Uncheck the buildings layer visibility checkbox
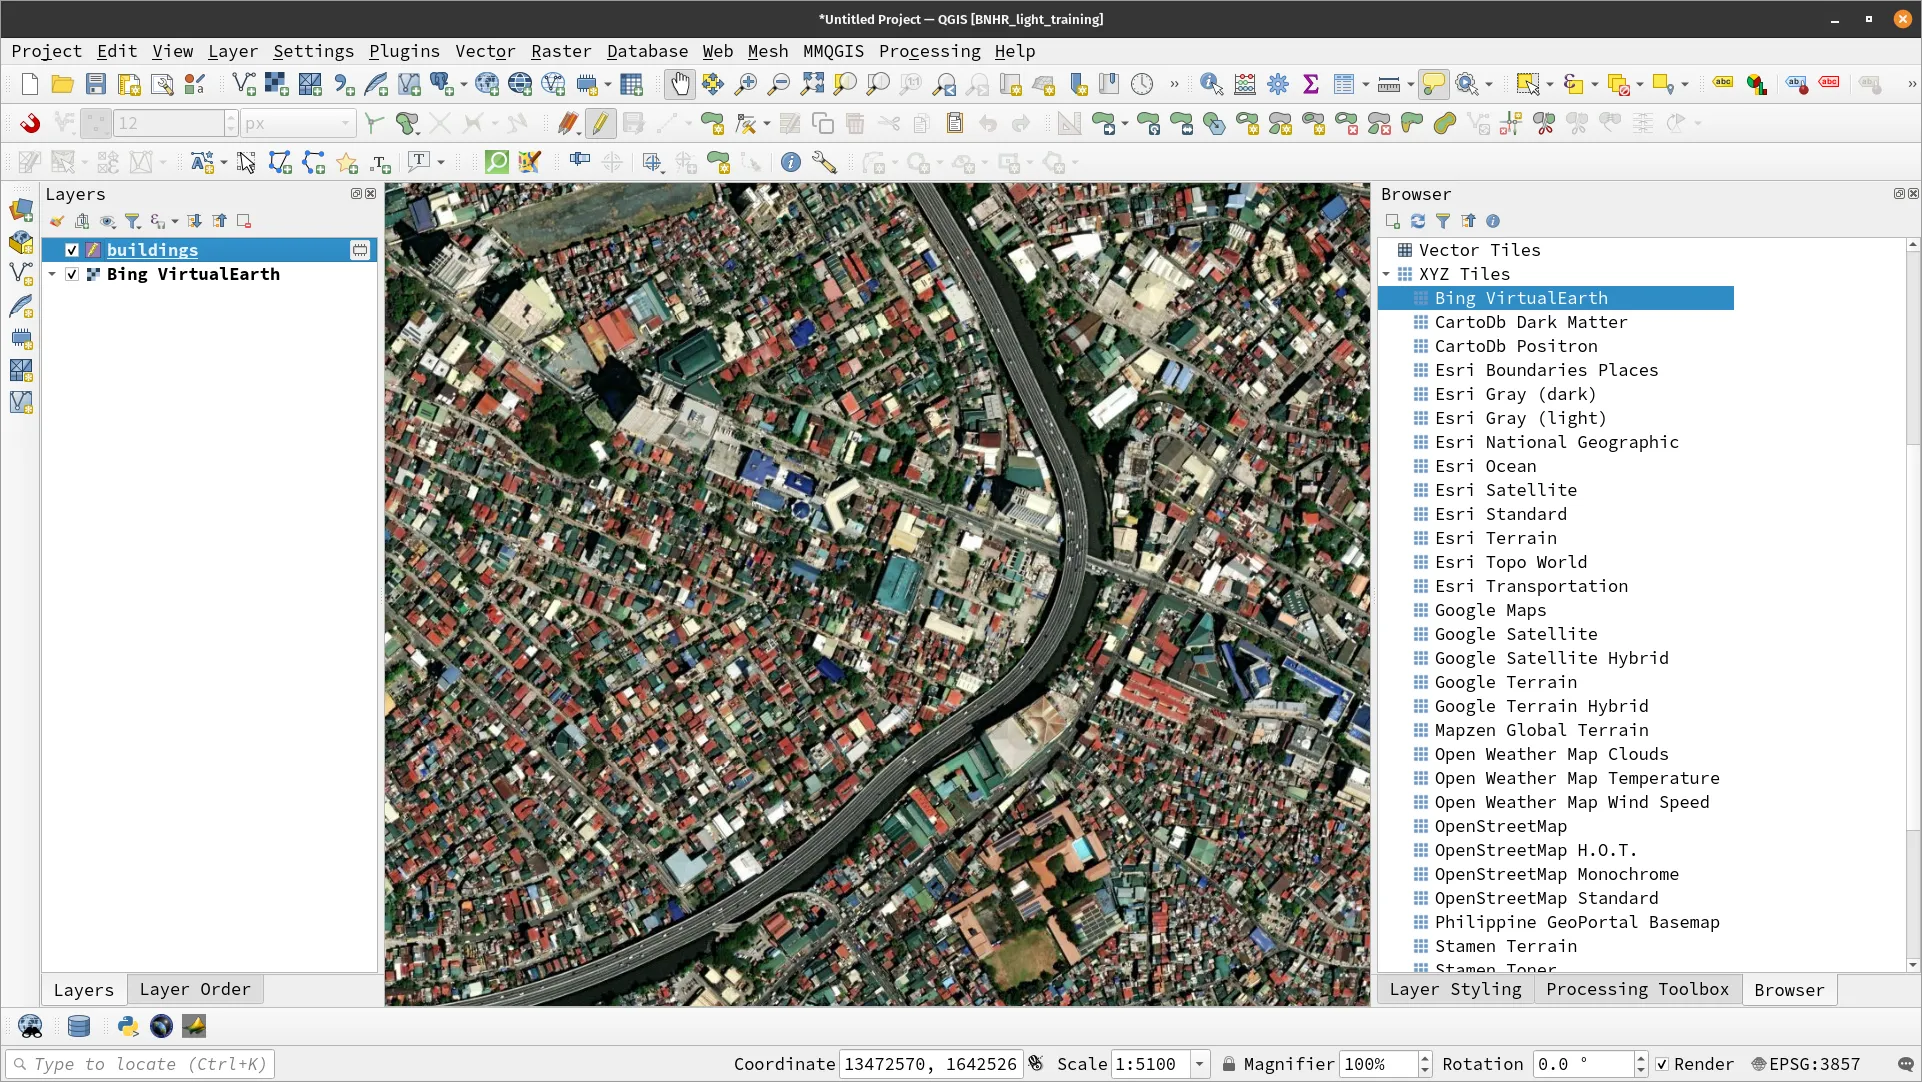Image resolution: width=1922 pixels, height=1082 pixels. [x=71, y=250]
